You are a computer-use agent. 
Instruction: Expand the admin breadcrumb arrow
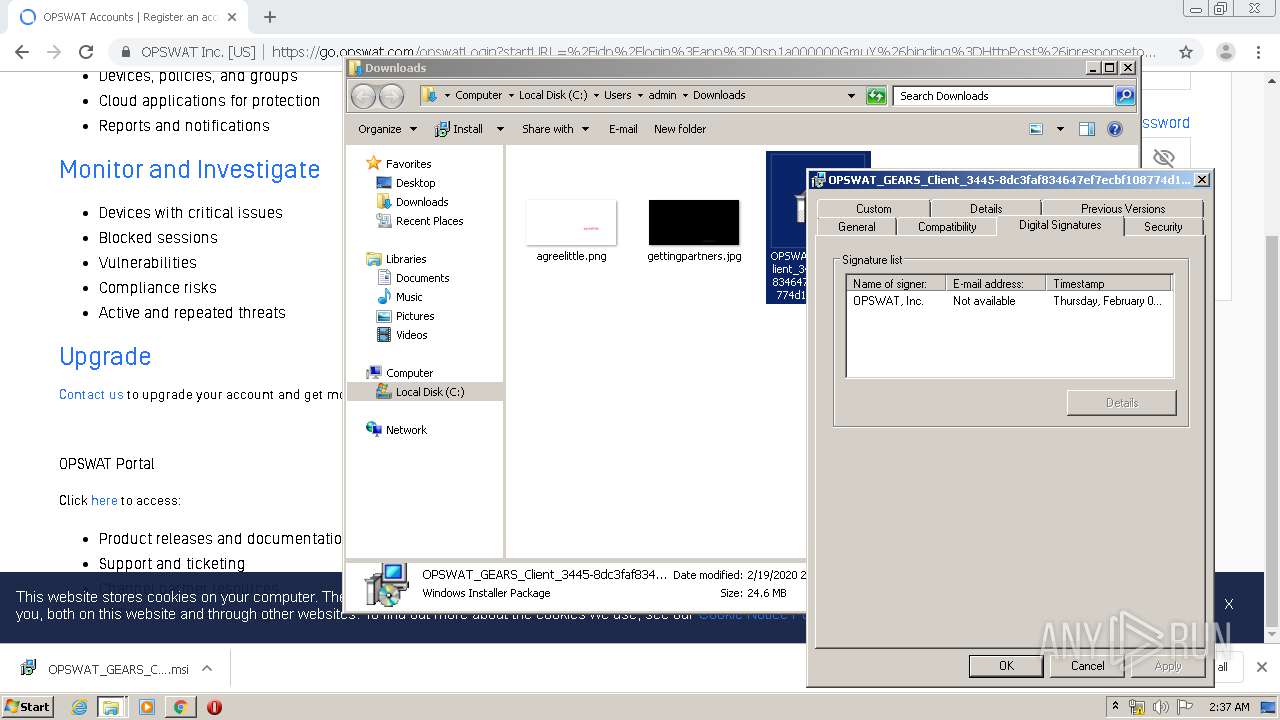point(686,96)
